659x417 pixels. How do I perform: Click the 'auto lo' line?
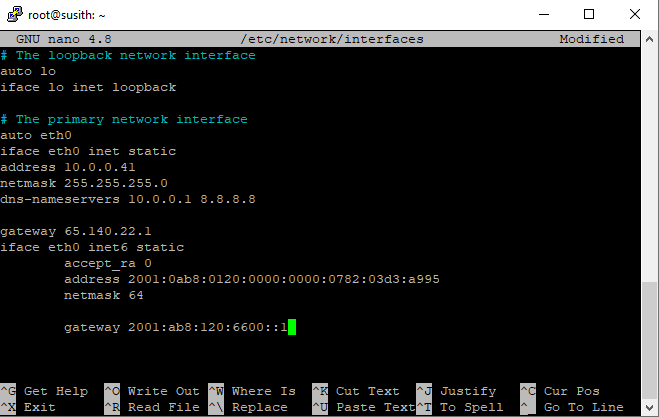tap(28, 71)
